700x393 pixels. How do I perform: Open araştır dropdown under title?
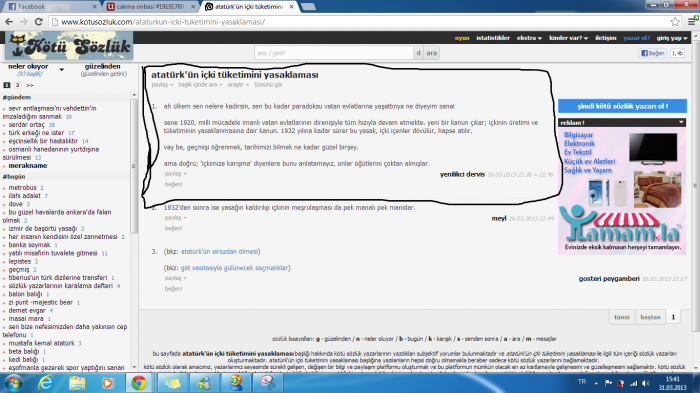238,84
